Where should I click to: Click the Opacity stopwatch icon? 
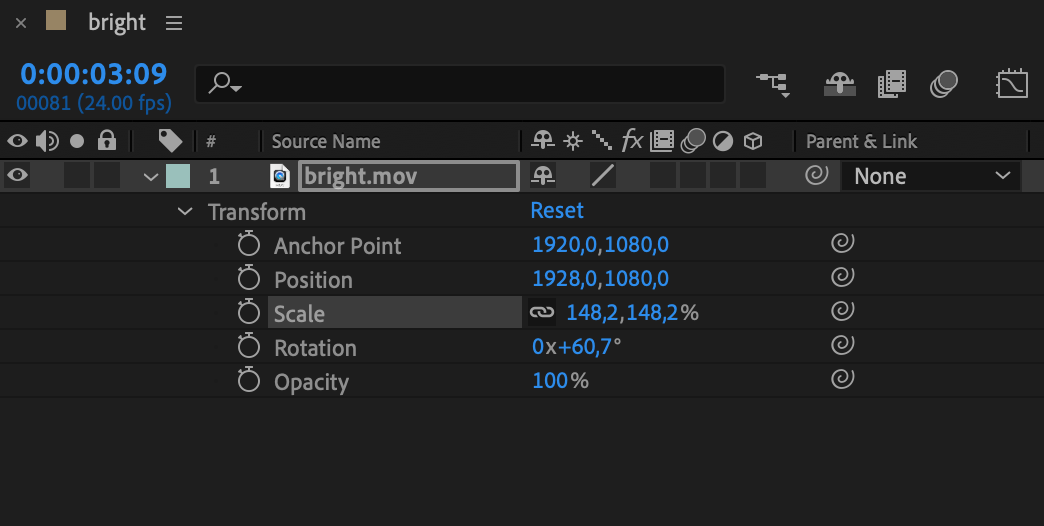[249, 382]
